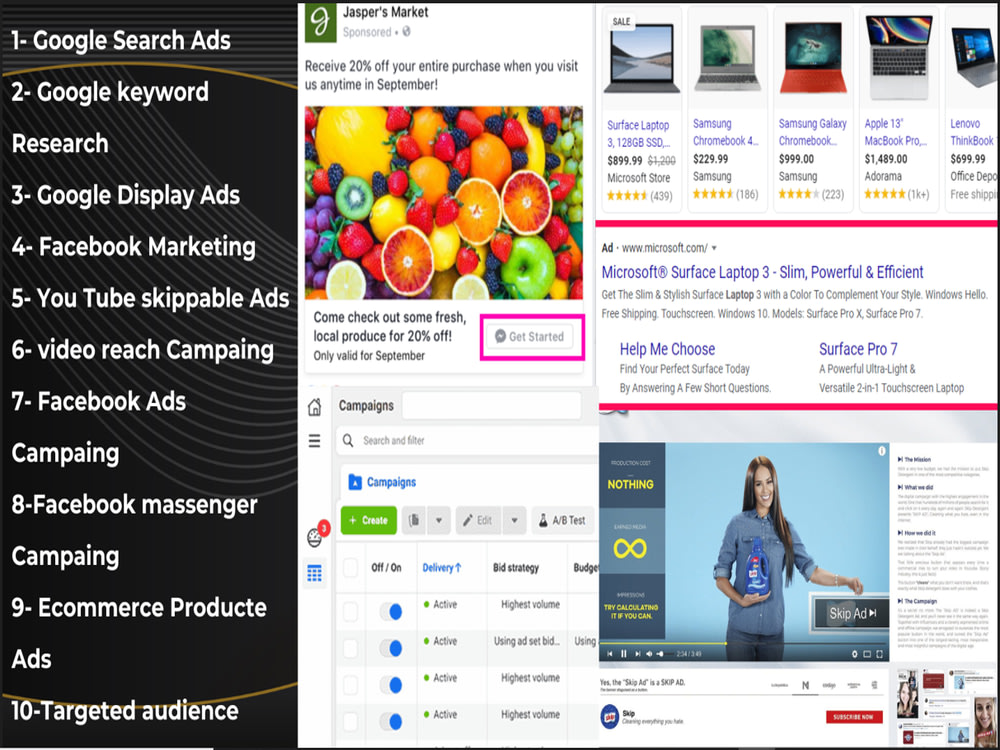Screen dimensions: 1000x750
Task: Click the Edit button in campaigns toolbar
Action: click(x=478, y=520)
